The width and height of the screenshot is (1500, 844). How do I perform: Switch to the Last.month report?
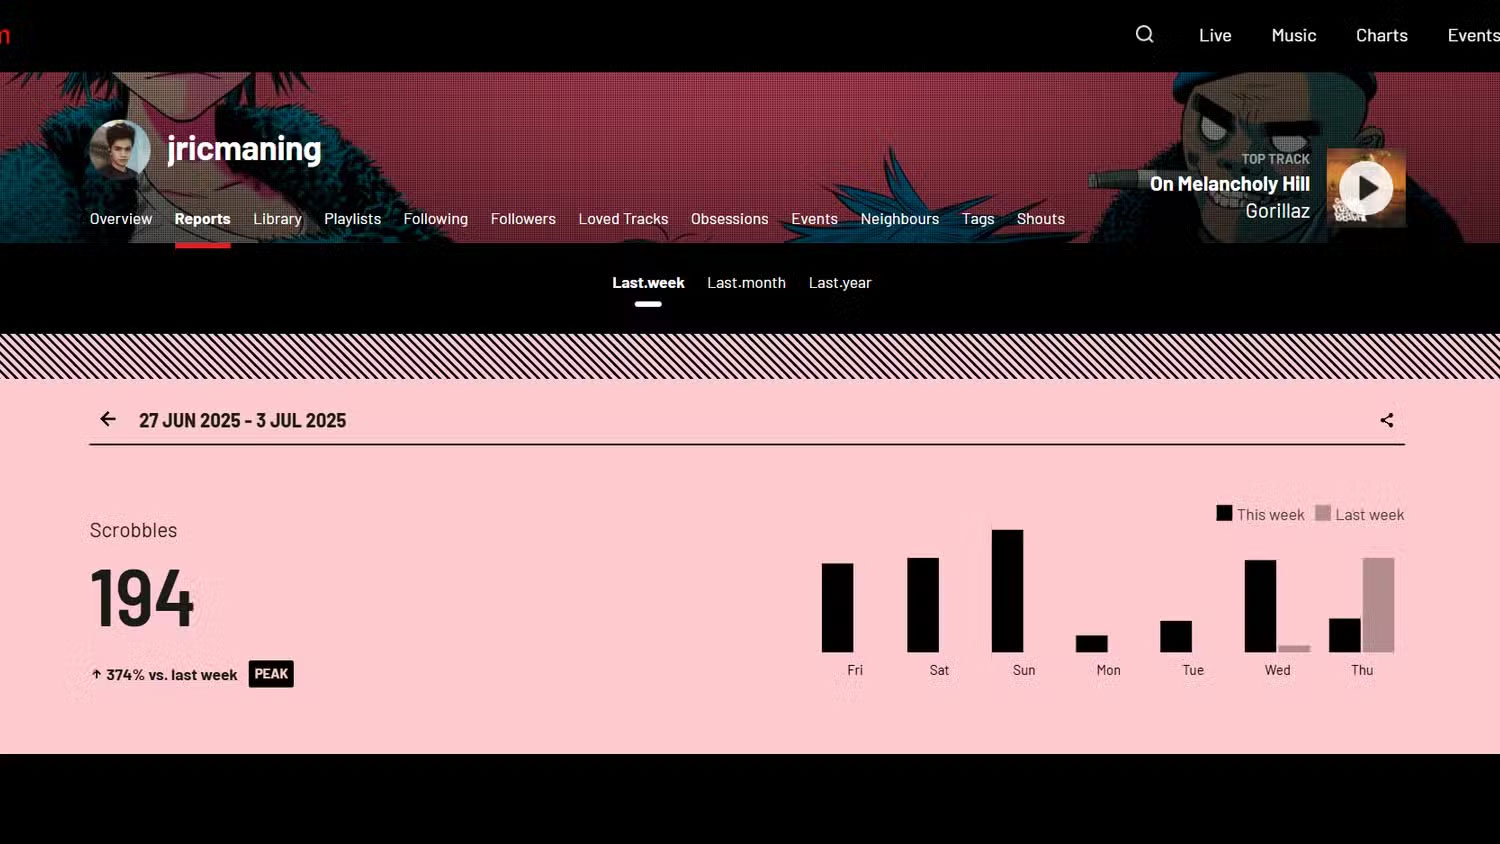tap(746, 282)
